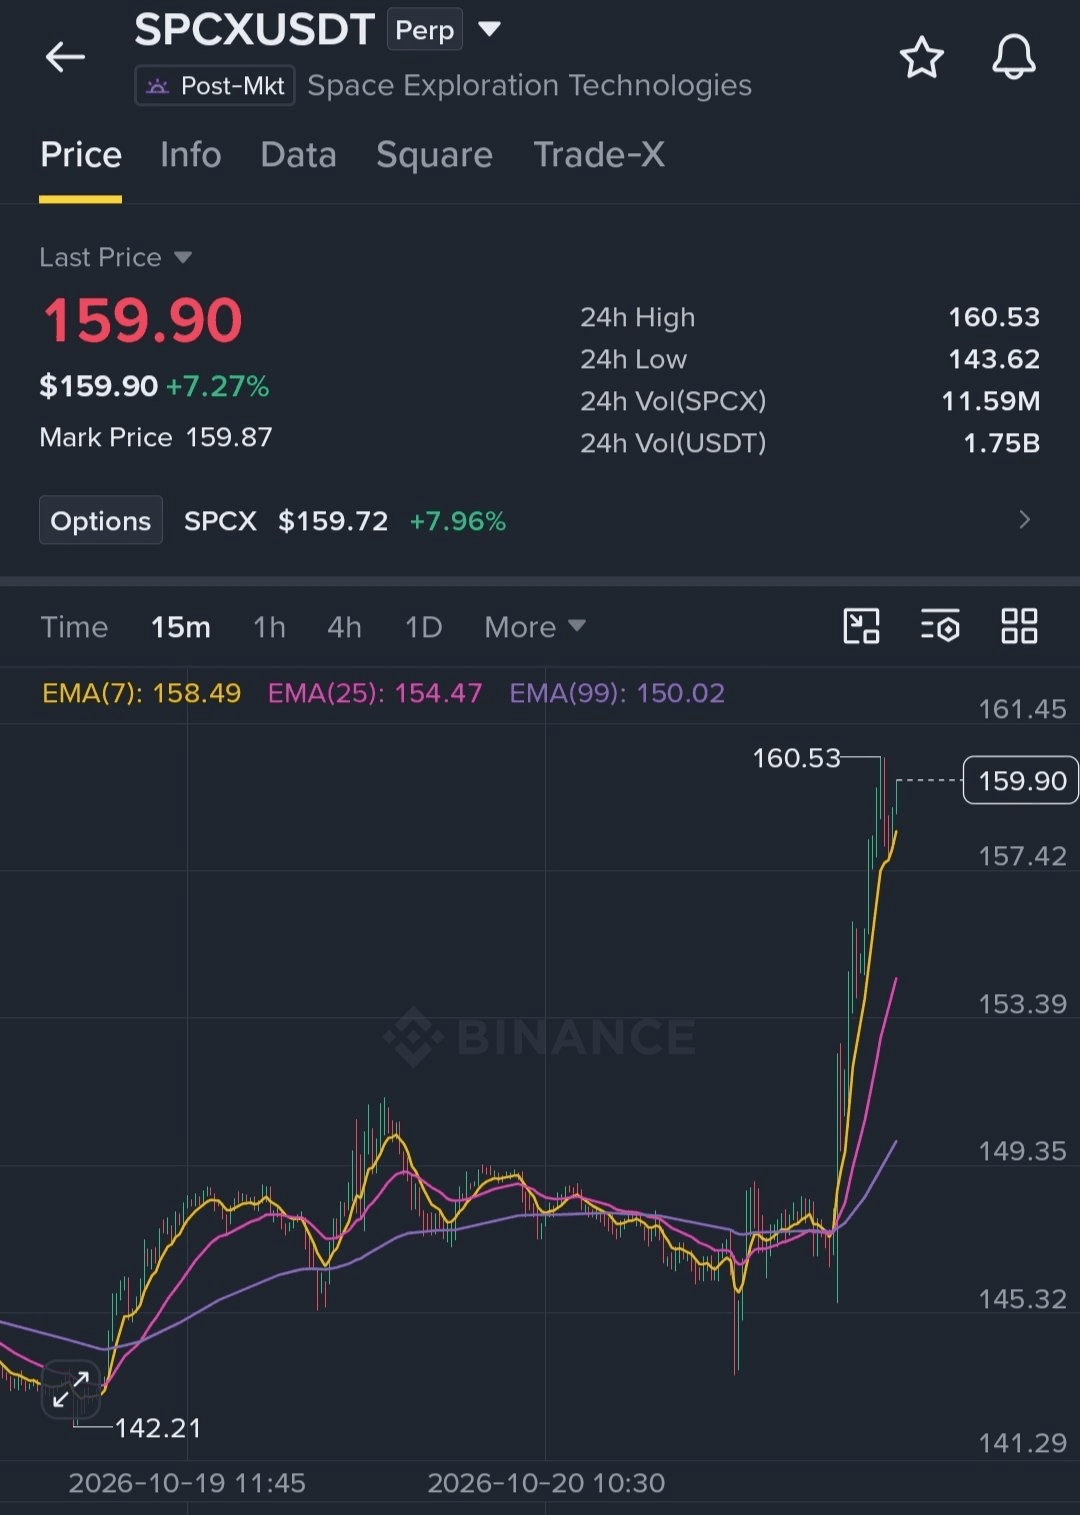
Task: Select the 15m chart interval
Action: click(181, 627)
